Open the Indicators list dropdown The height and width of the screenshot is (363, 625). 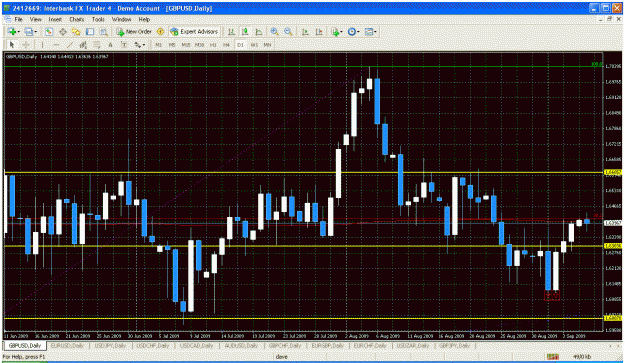tap(337, 32)
